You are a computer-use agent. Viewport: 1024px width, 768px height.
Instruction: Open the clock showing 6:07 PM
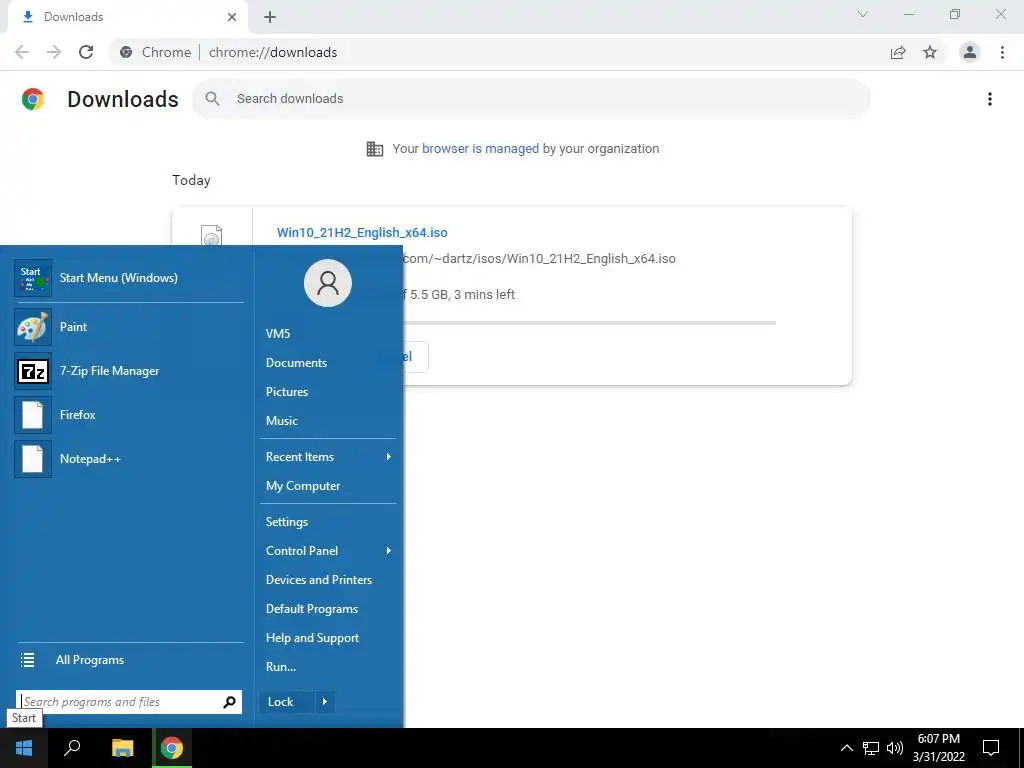click(938, 748)
